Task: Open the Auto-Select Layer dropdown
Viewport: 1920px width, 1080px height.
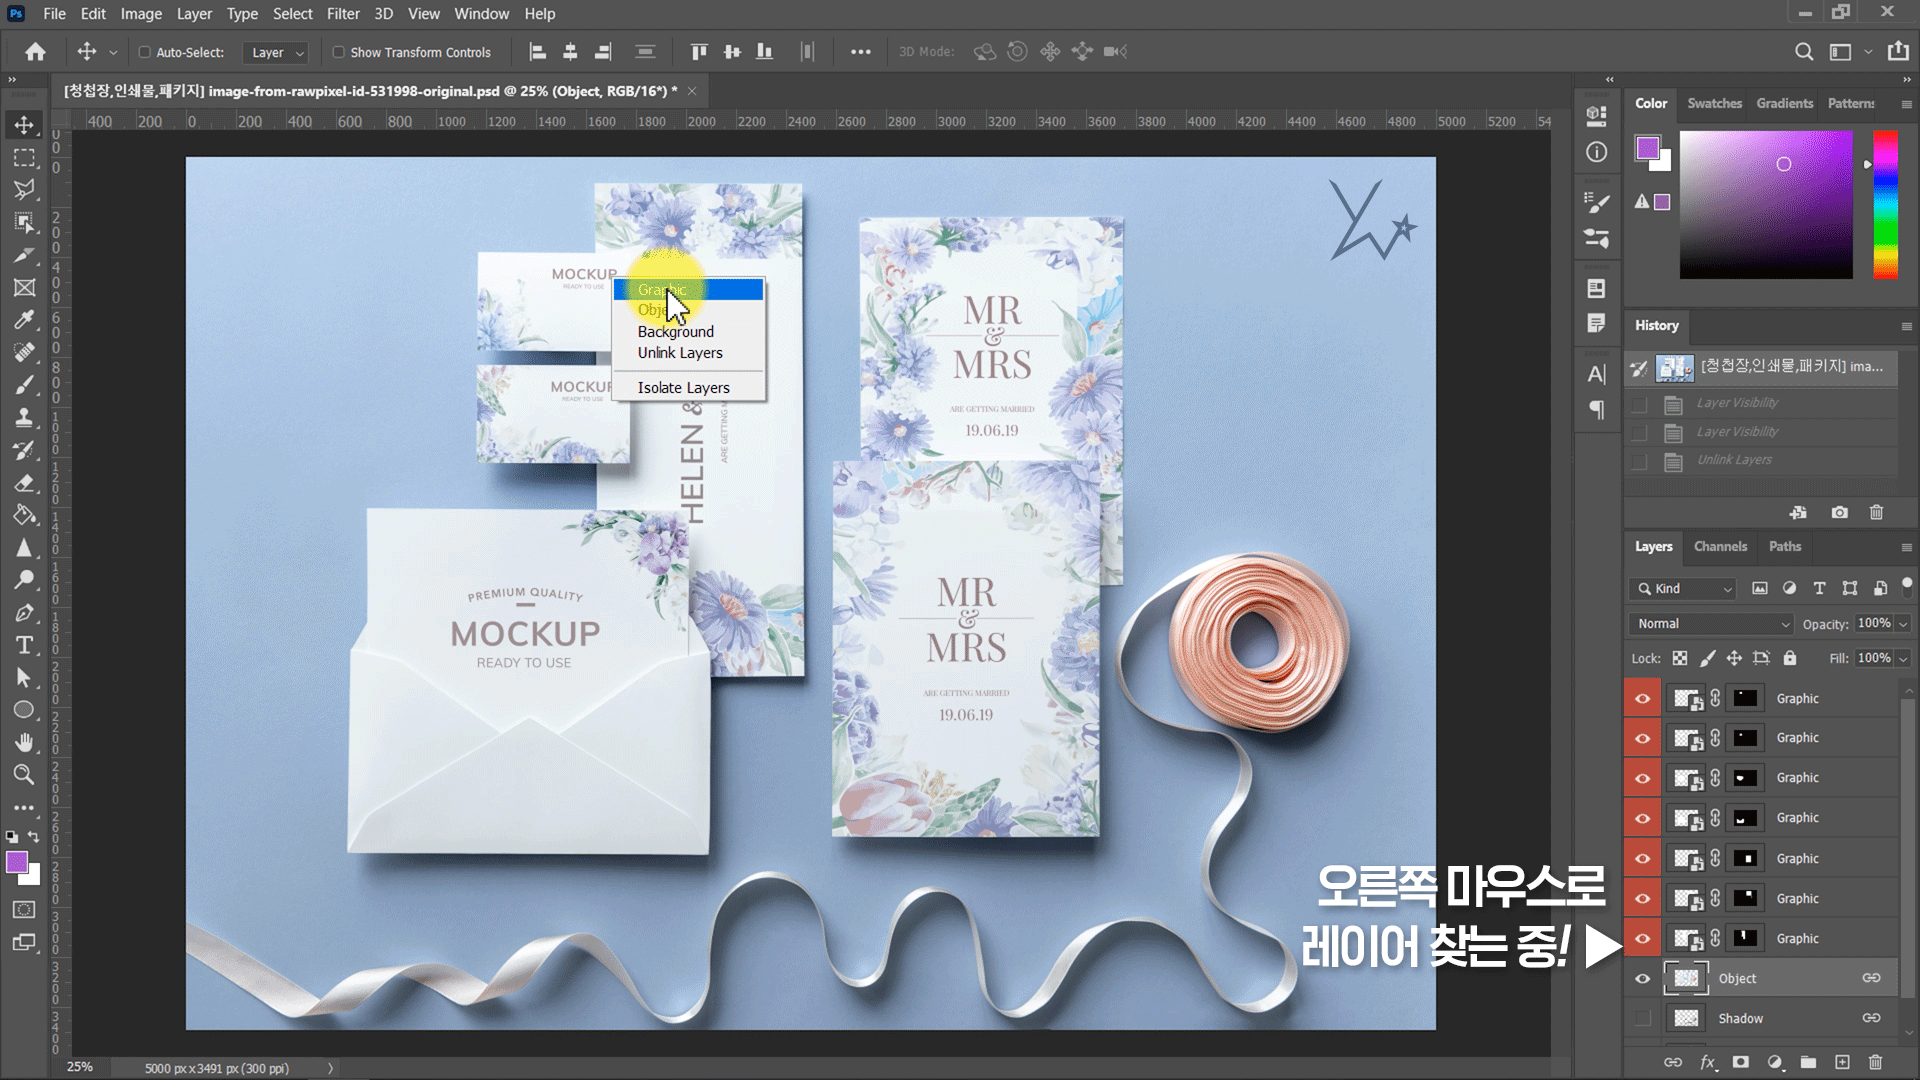Action: pyautogui.click(x=277, y=52)
